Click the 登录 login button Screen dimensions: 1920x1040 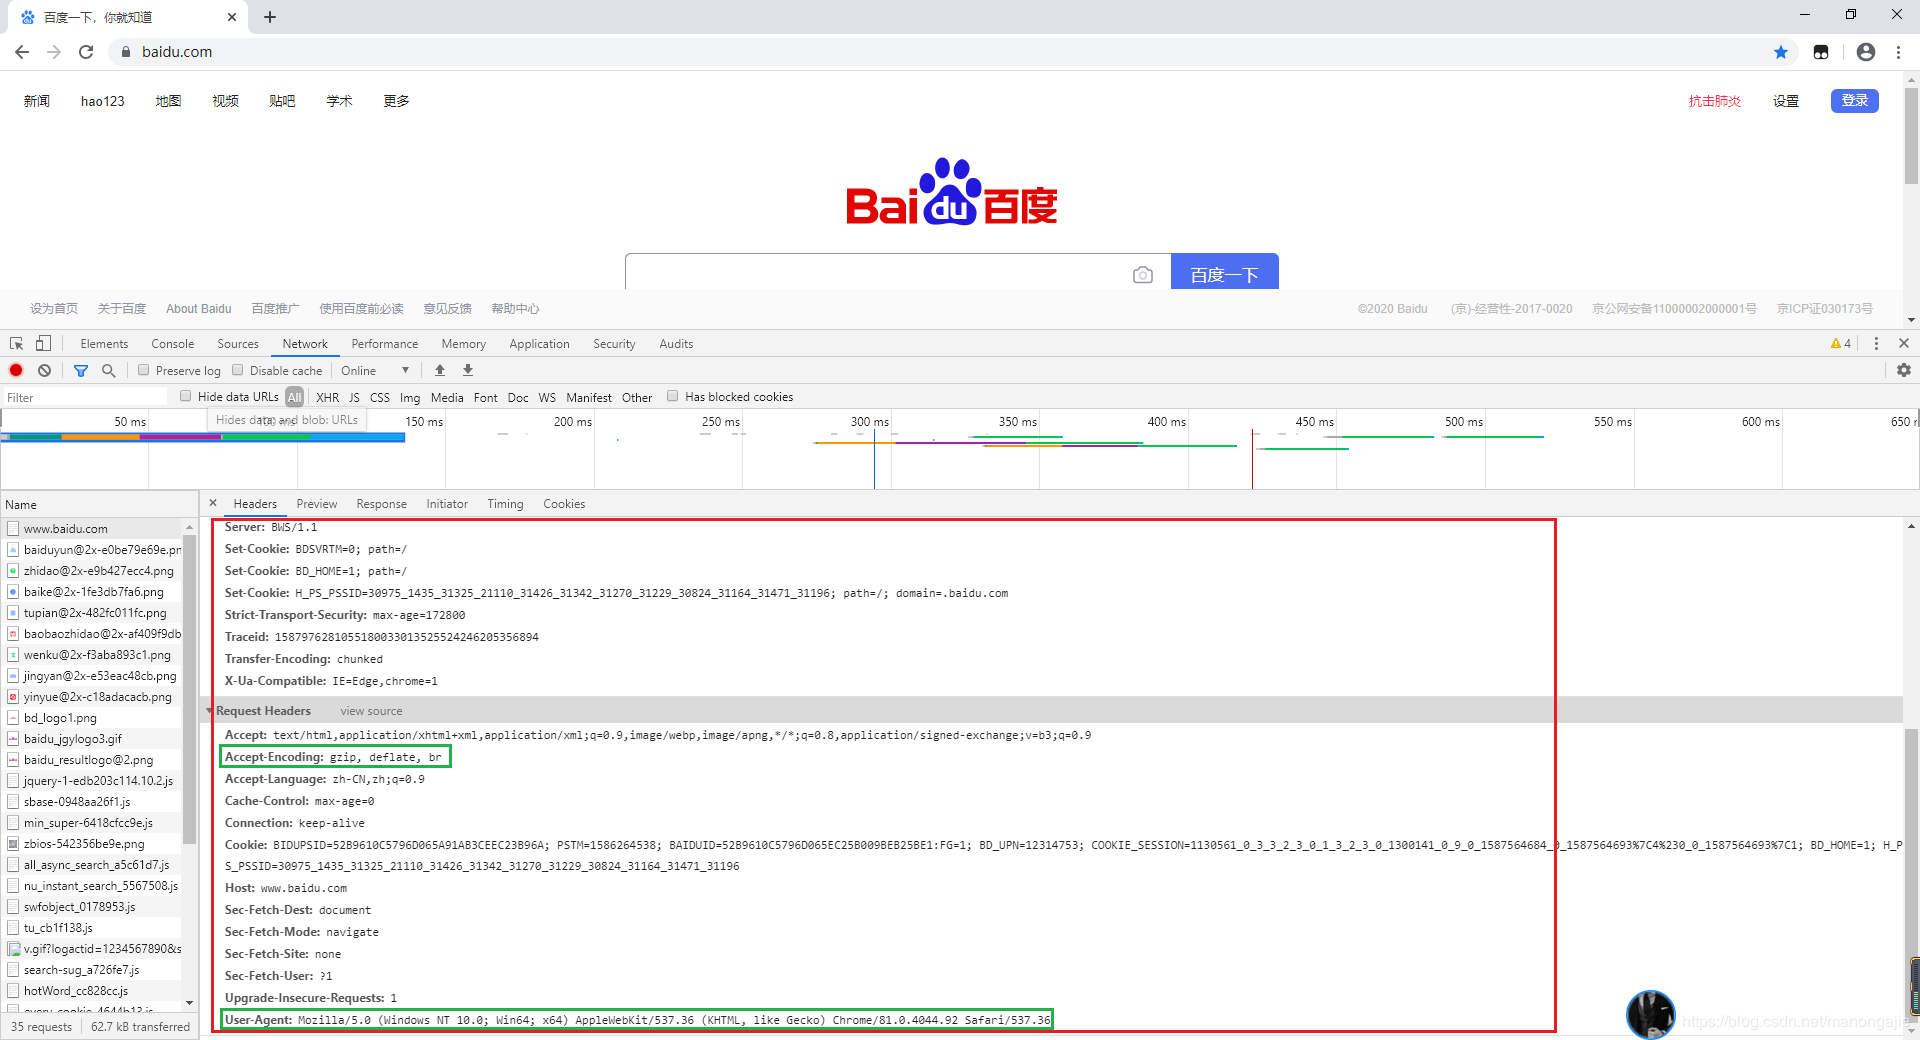tap(1855, 100)
